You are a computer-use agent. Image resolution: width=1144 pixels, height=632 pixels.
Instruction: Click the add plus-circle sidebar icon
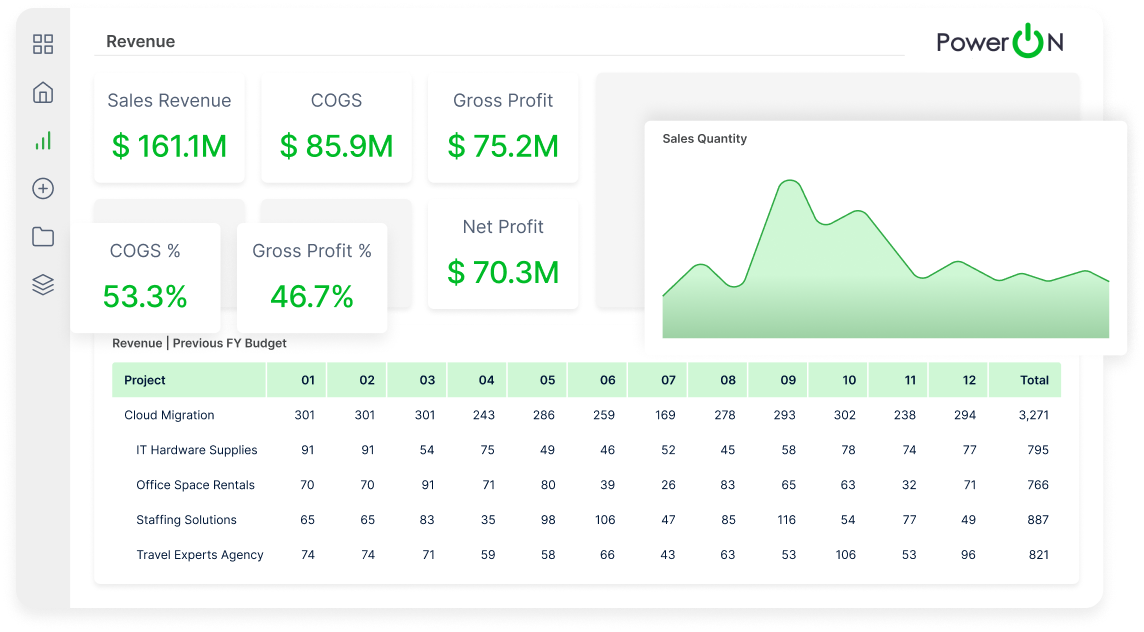pyautogui.click(x=43, y=189)
